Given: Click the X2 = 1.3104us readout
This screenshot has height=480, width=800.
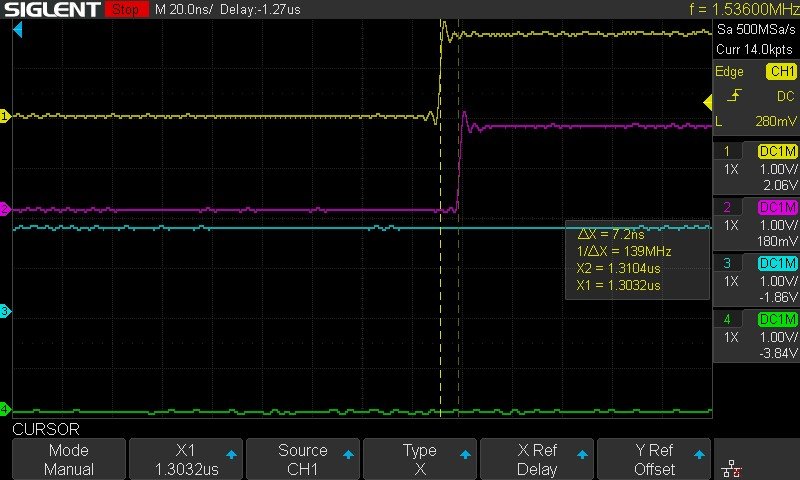Looking at the screenshot, I should (x=618, y=268).
